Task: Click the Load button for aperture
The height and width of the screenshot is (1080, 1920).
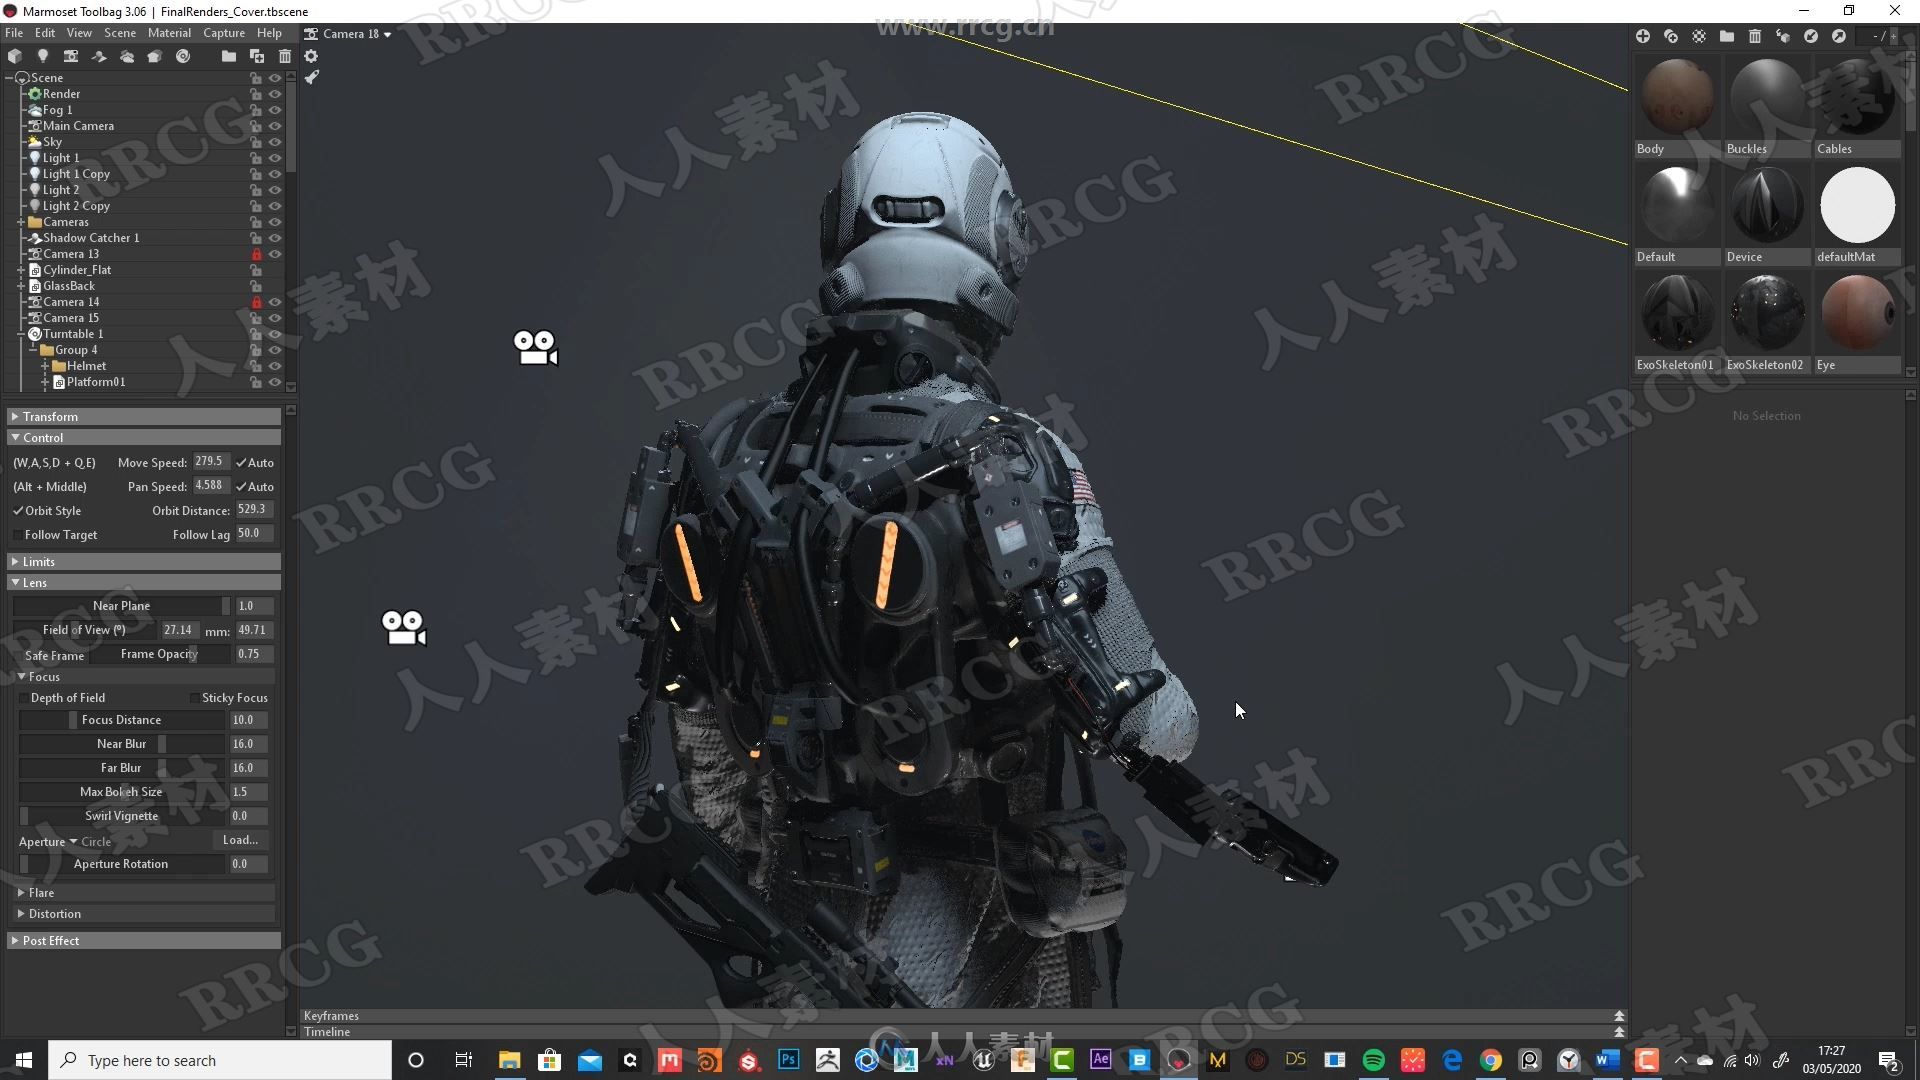Action: [241, 839]
